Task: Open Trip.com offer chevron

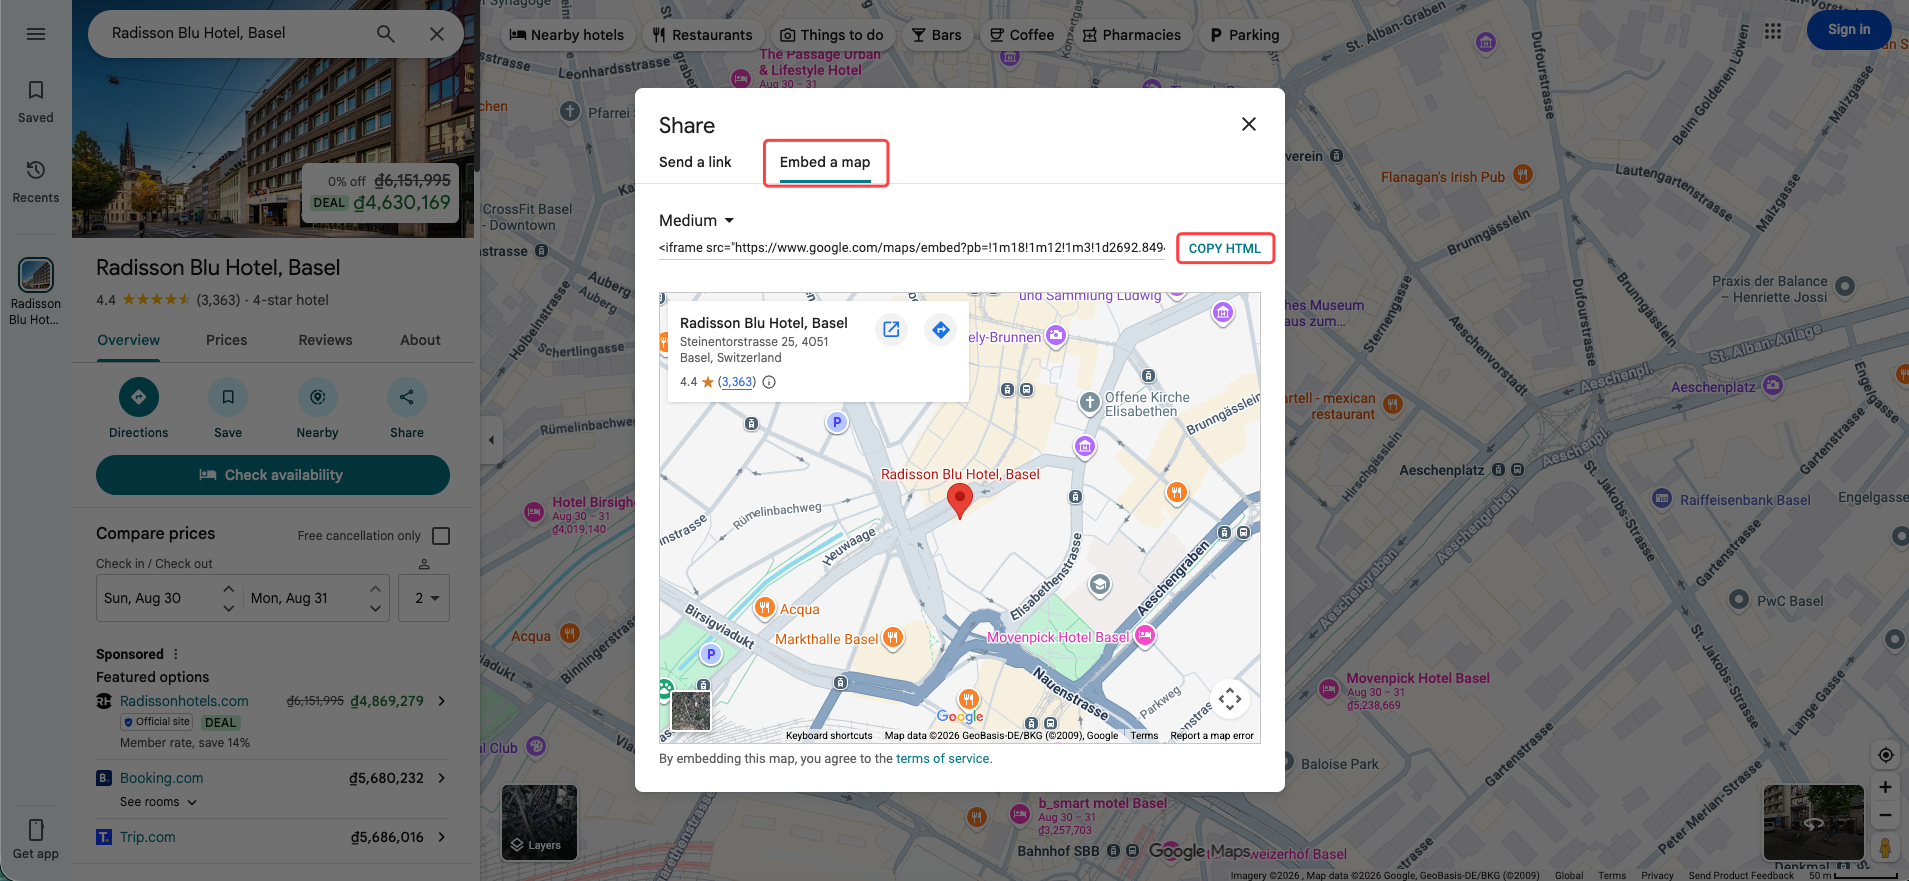Action: (442, 837)
